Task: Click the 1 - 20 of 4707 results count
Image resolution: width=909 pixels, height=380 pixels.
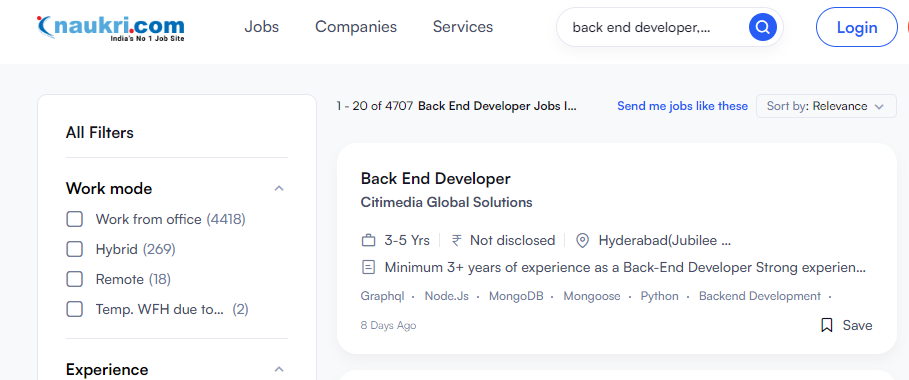Action: point(374,106)
